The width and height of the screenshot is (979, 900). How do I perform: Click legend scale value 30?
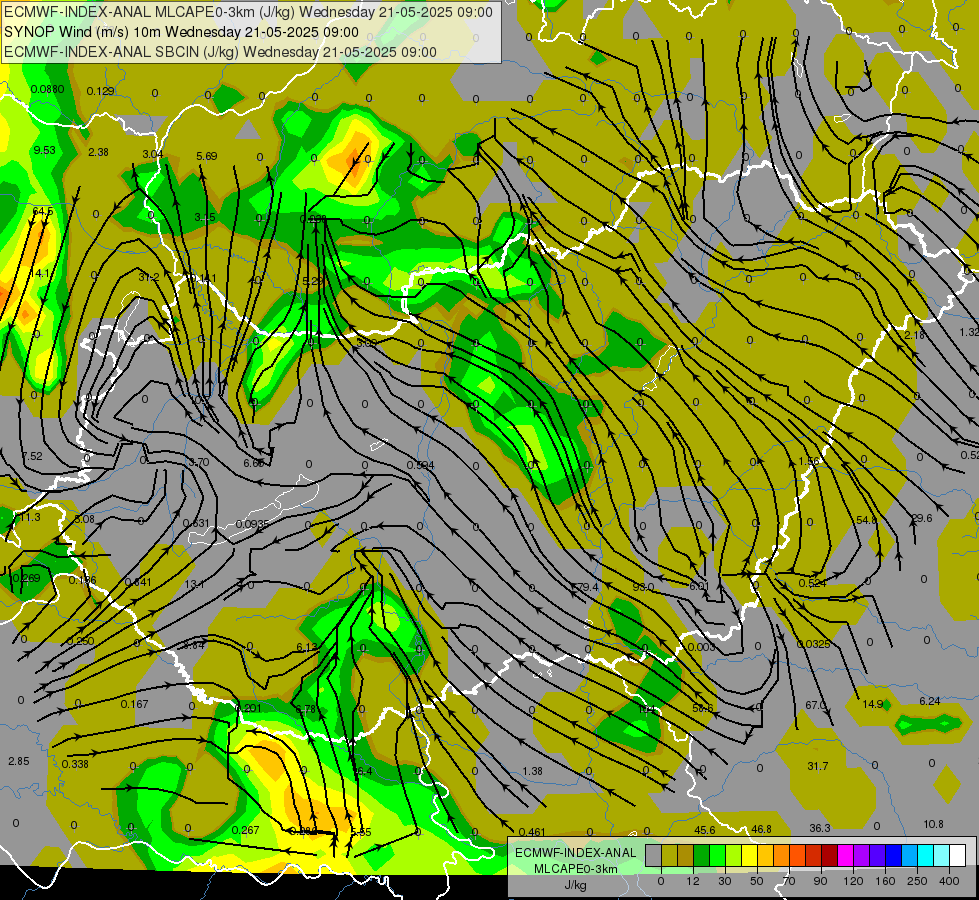[x=724, y=881]
